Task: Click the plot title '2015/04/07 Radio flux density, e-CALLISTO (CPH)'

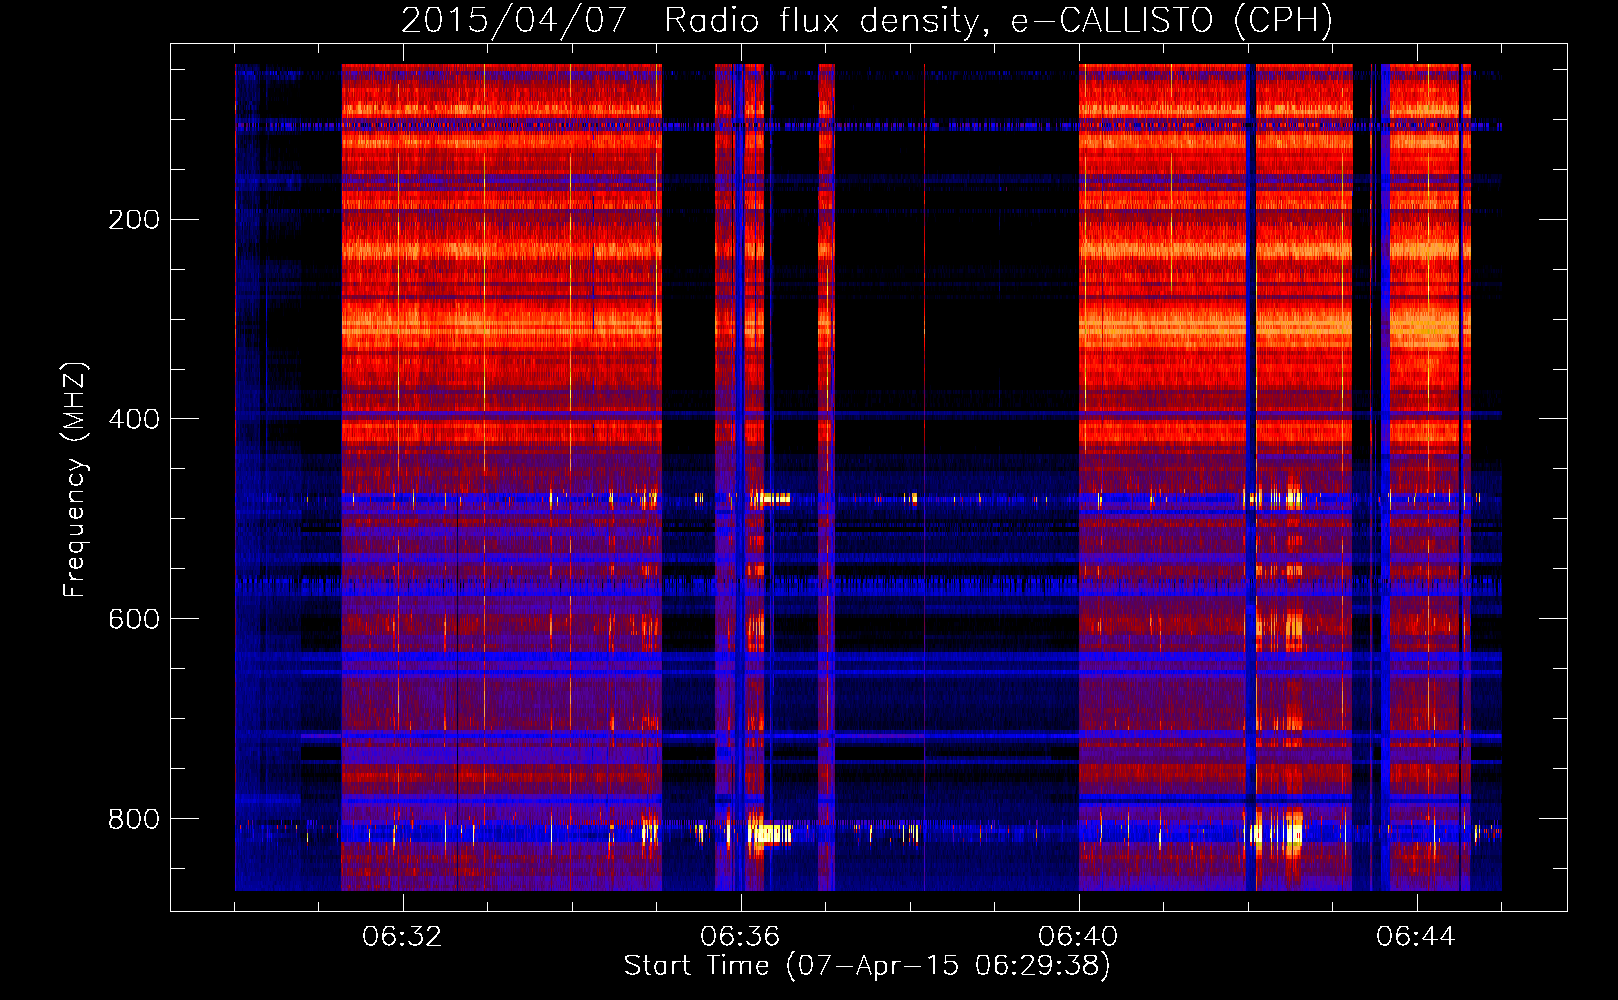Action: [x=867, y=20]
